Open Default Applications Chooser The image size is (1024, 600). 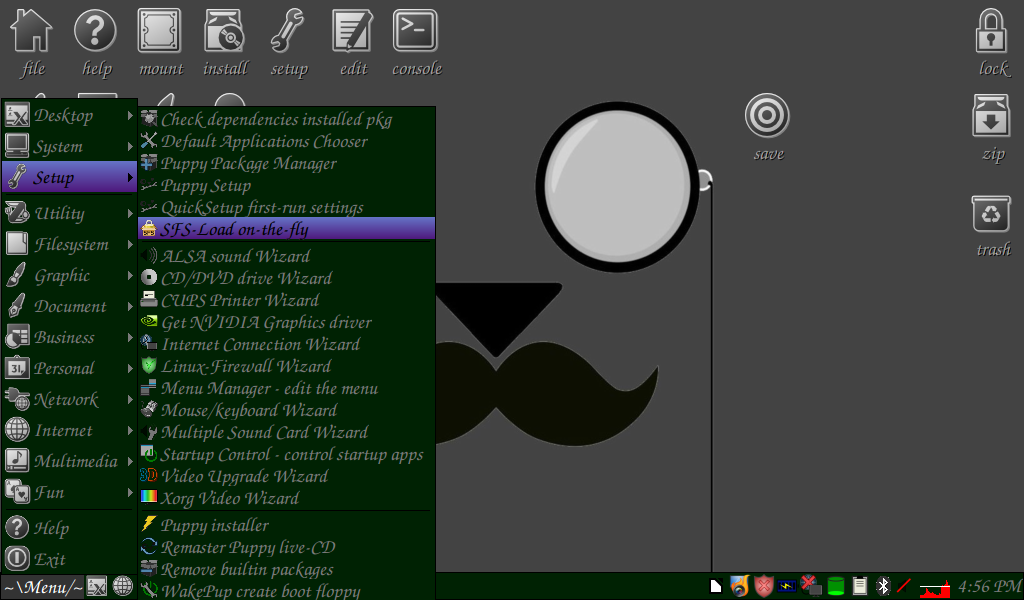pos(287,141)
